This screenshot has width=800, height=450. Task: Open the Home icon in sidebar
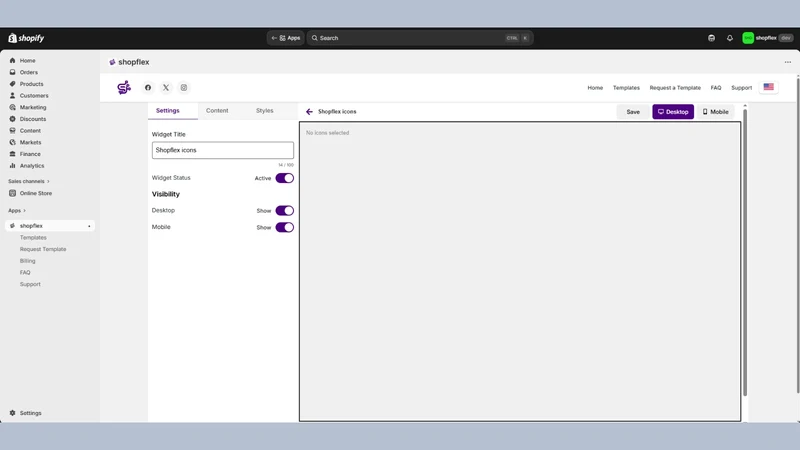click(13, 60)
